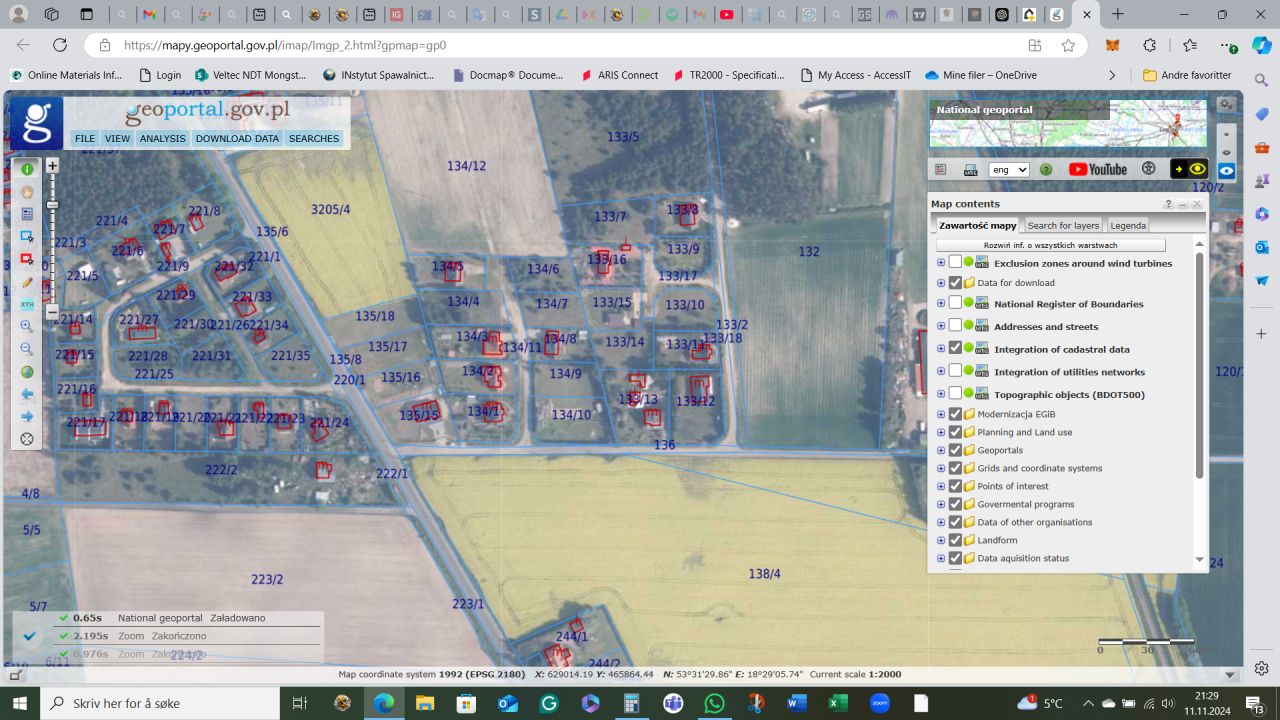Open WhatsApp from the Windows taskbar
The width and height of the screenshot is (1280, 720).
click(x=713, y=703)
